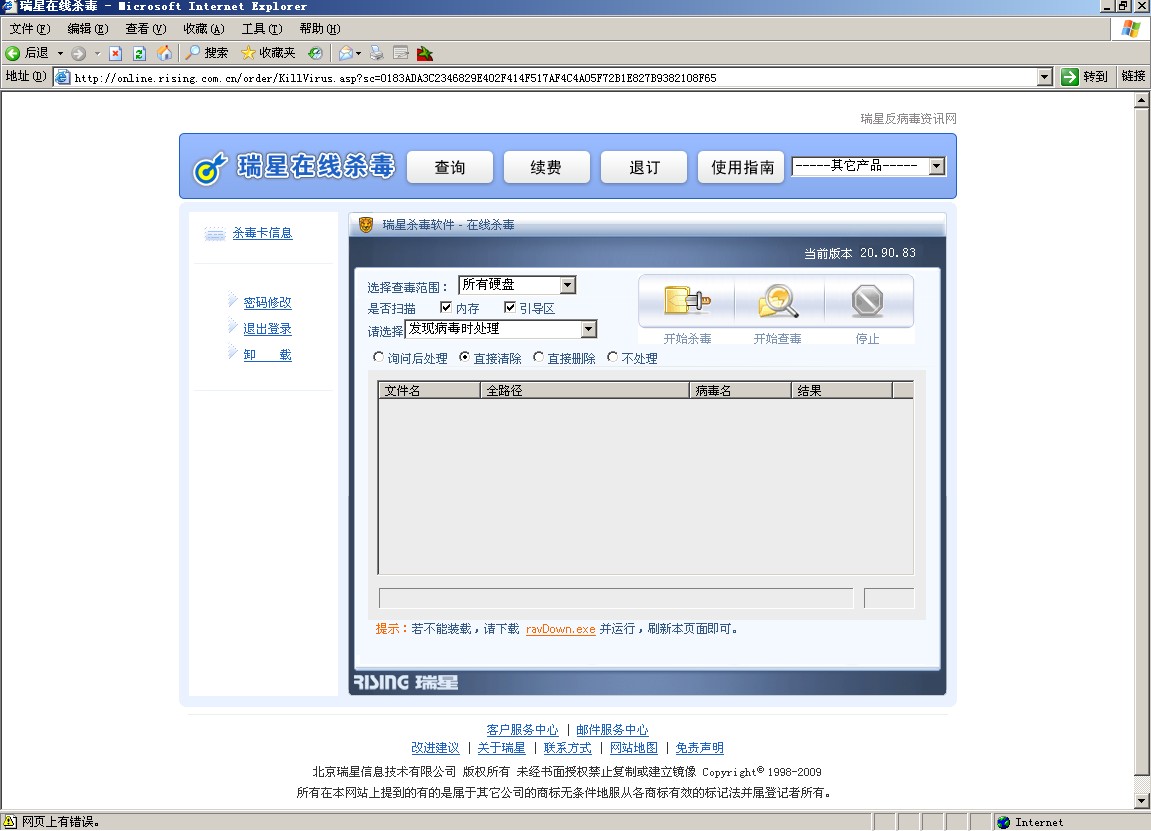
Task: Click the Internet zone globe icon
Action: [1003, 822]
